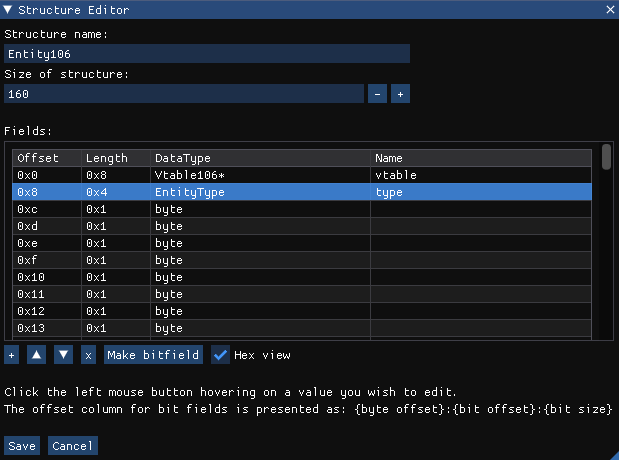Edit the Structure name field Entity106
619x460 pixels.
click(207, 54)
